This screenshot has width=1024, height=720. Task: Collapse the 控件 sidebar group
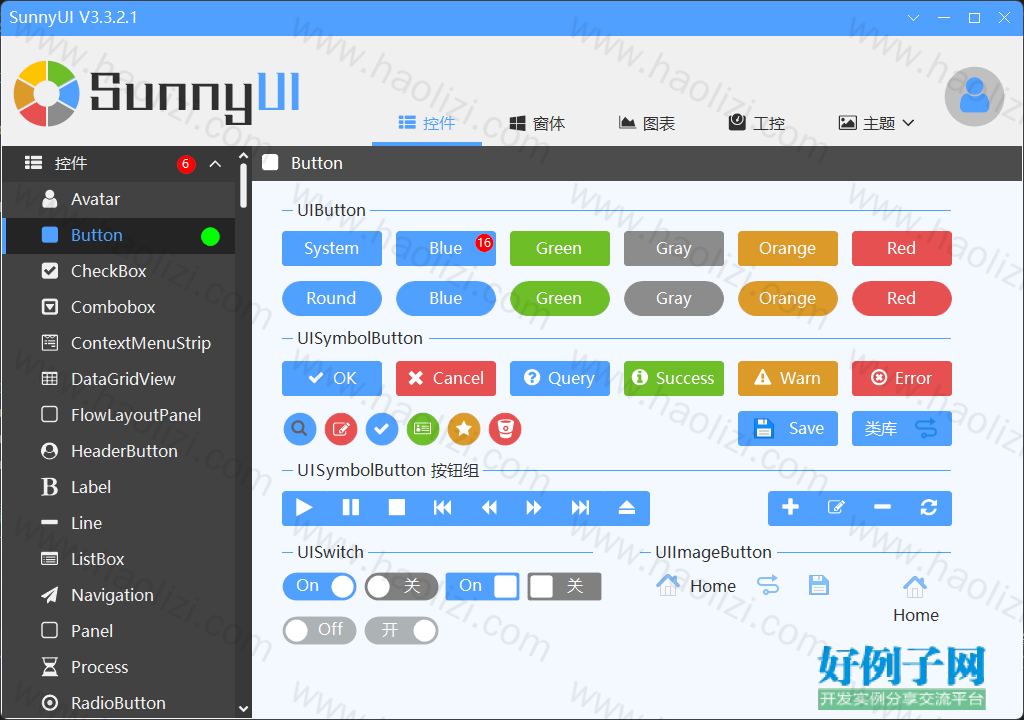pos(215,163)
